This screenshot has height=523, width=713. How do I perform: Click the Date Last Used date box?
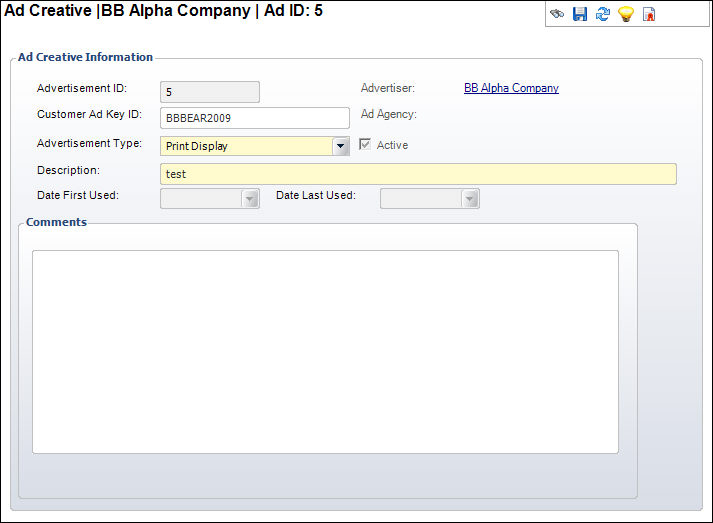pyautogui.click(x=421, y=198)
